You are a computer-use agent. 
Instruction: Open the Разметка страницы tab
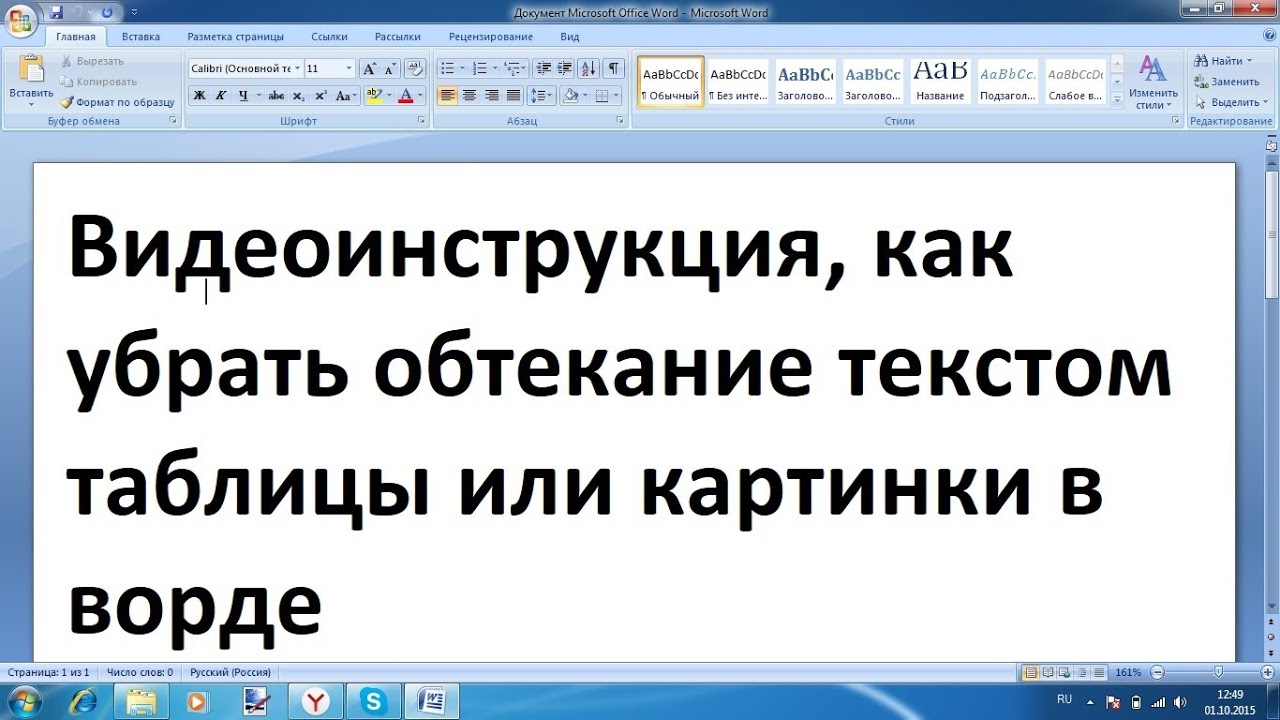[x=236, y=37]
